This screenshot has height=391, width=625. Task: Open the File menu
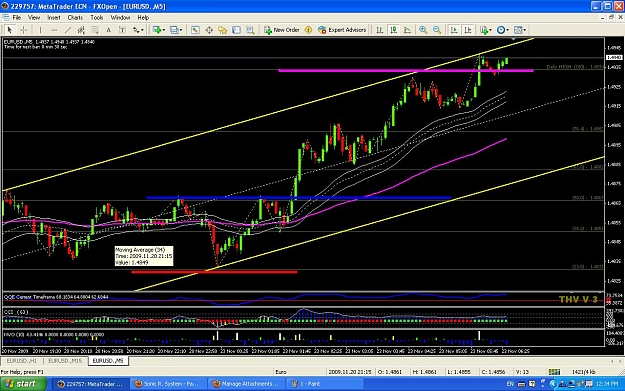17,18
